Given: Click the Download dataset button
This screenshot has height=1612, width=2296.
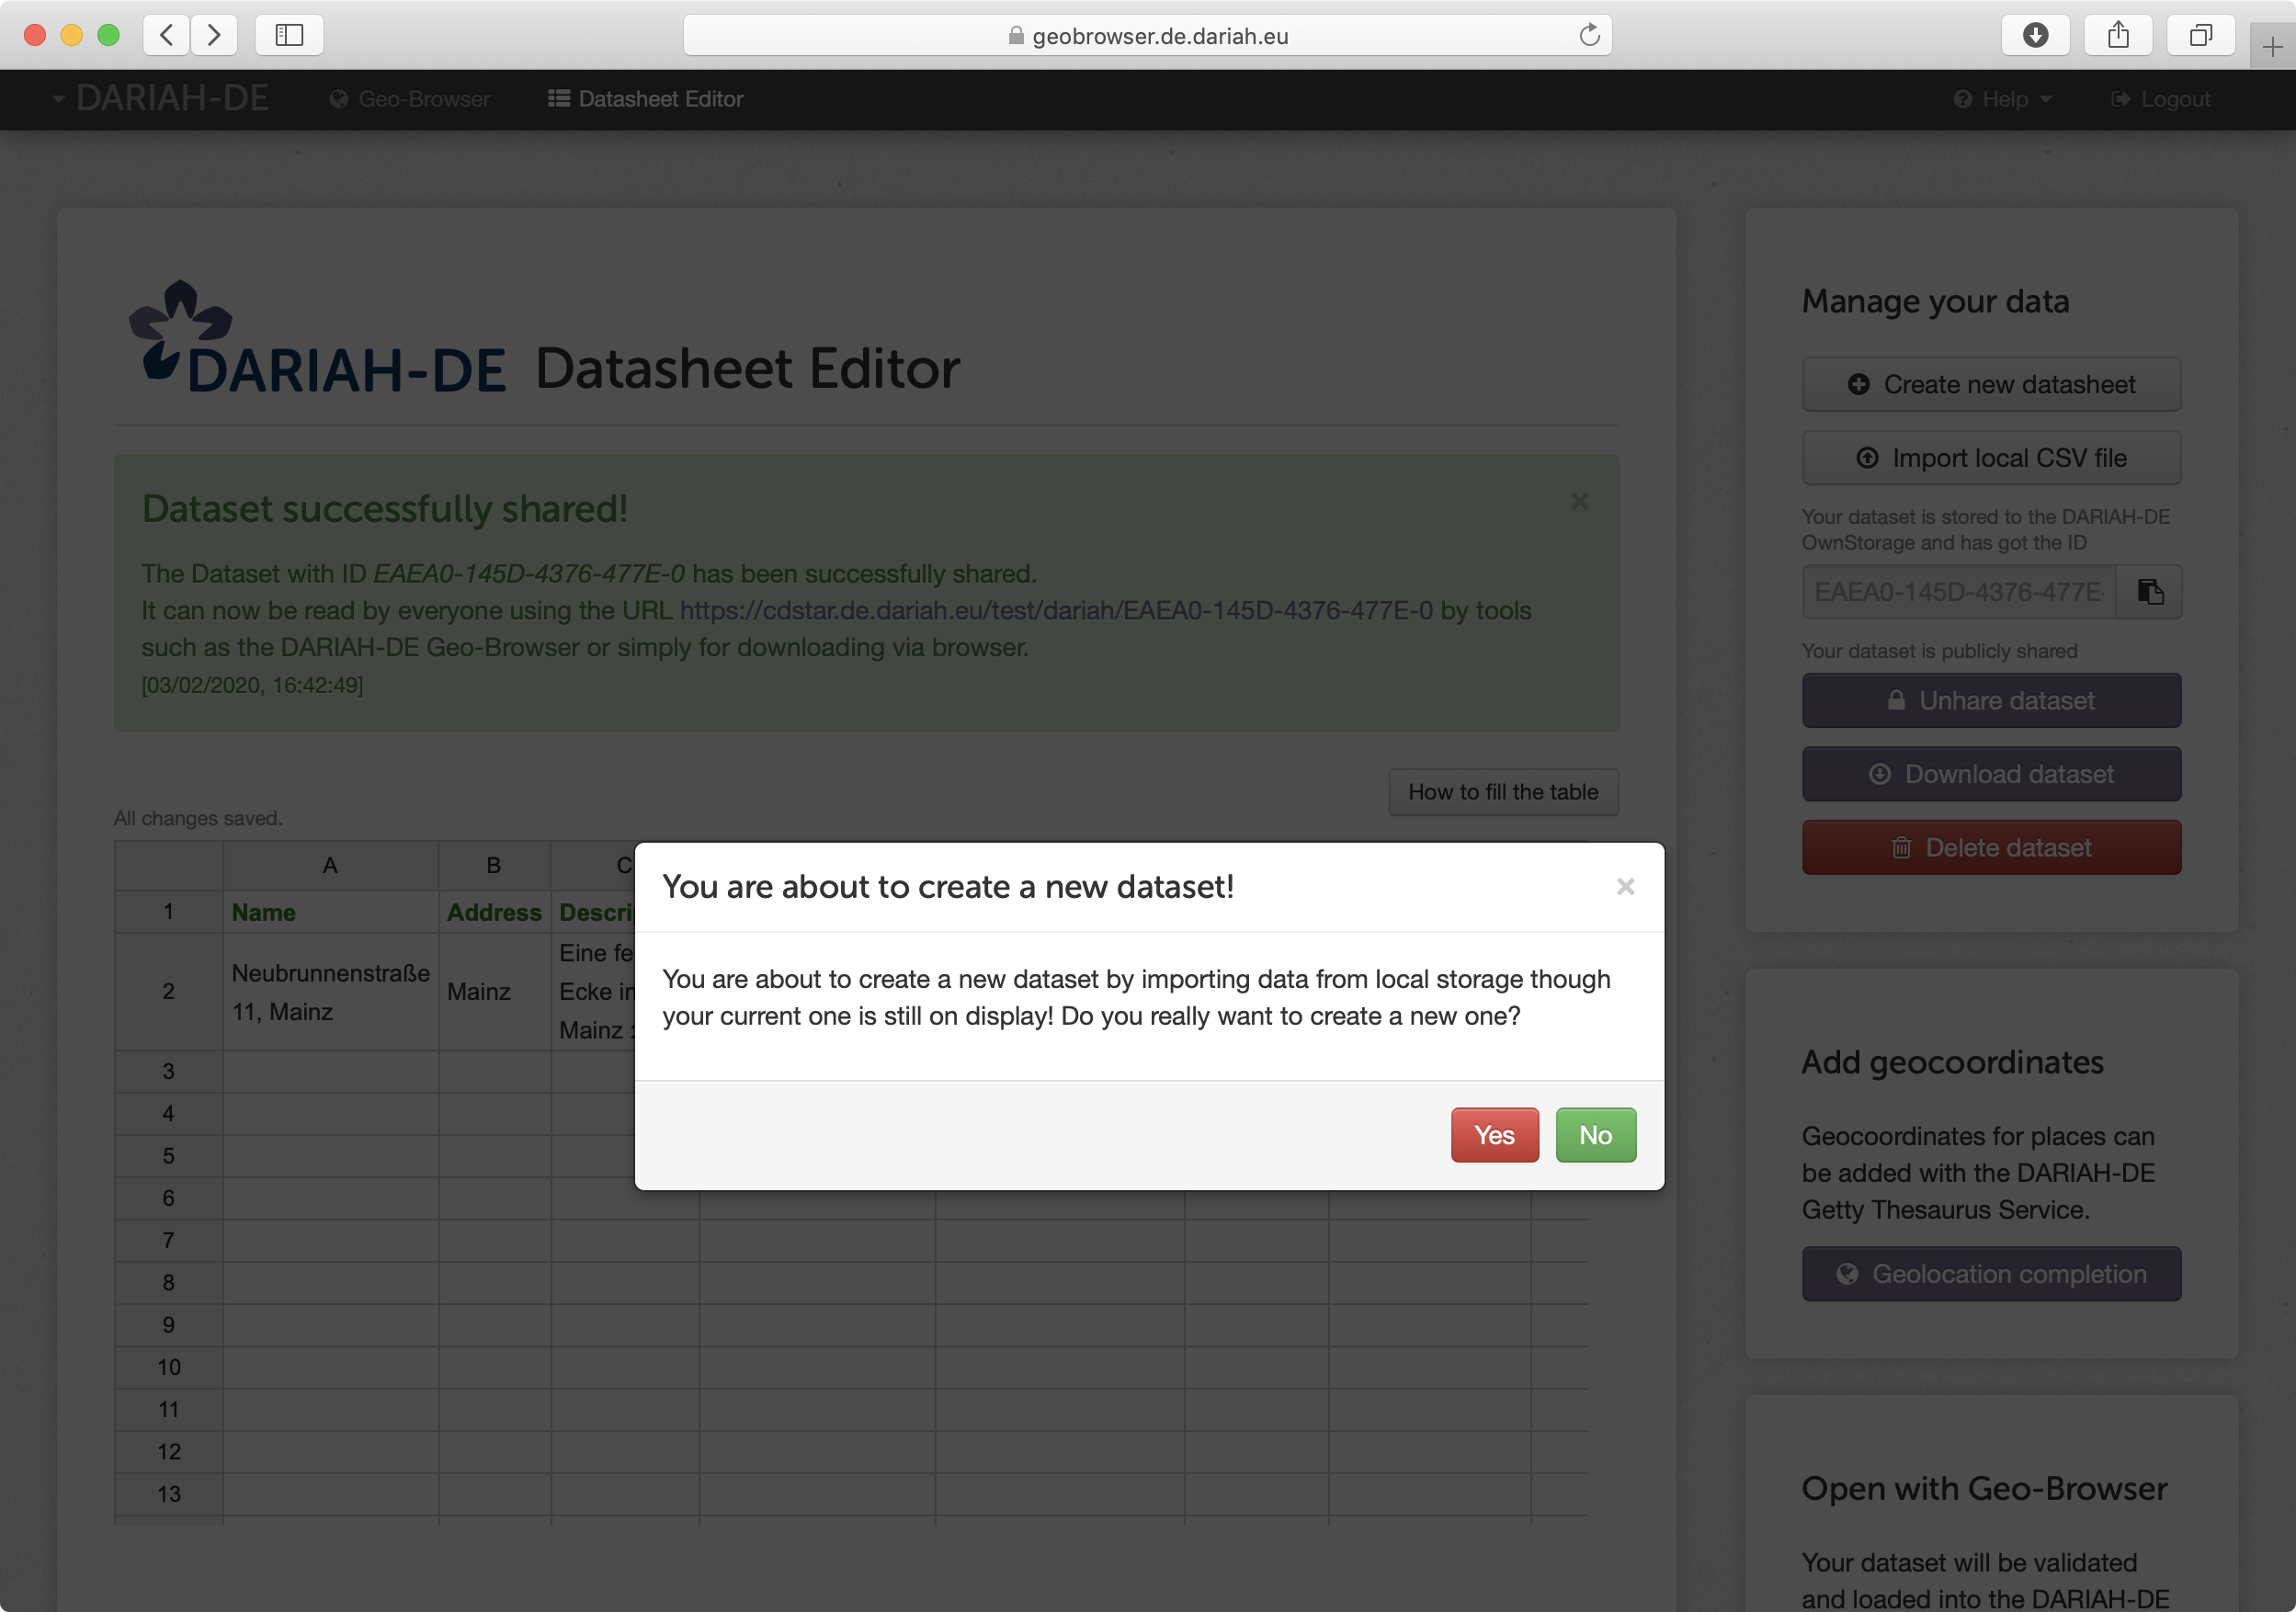Looking at the screenshot, I should pos(1991,774).
